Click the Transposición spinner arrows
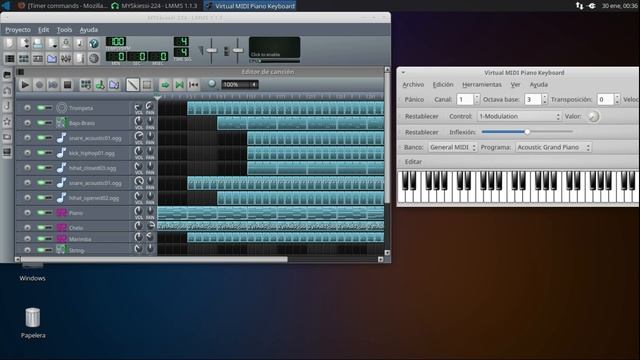The width and height of the screenshot is (640, 360). click(x=617, y=99)
